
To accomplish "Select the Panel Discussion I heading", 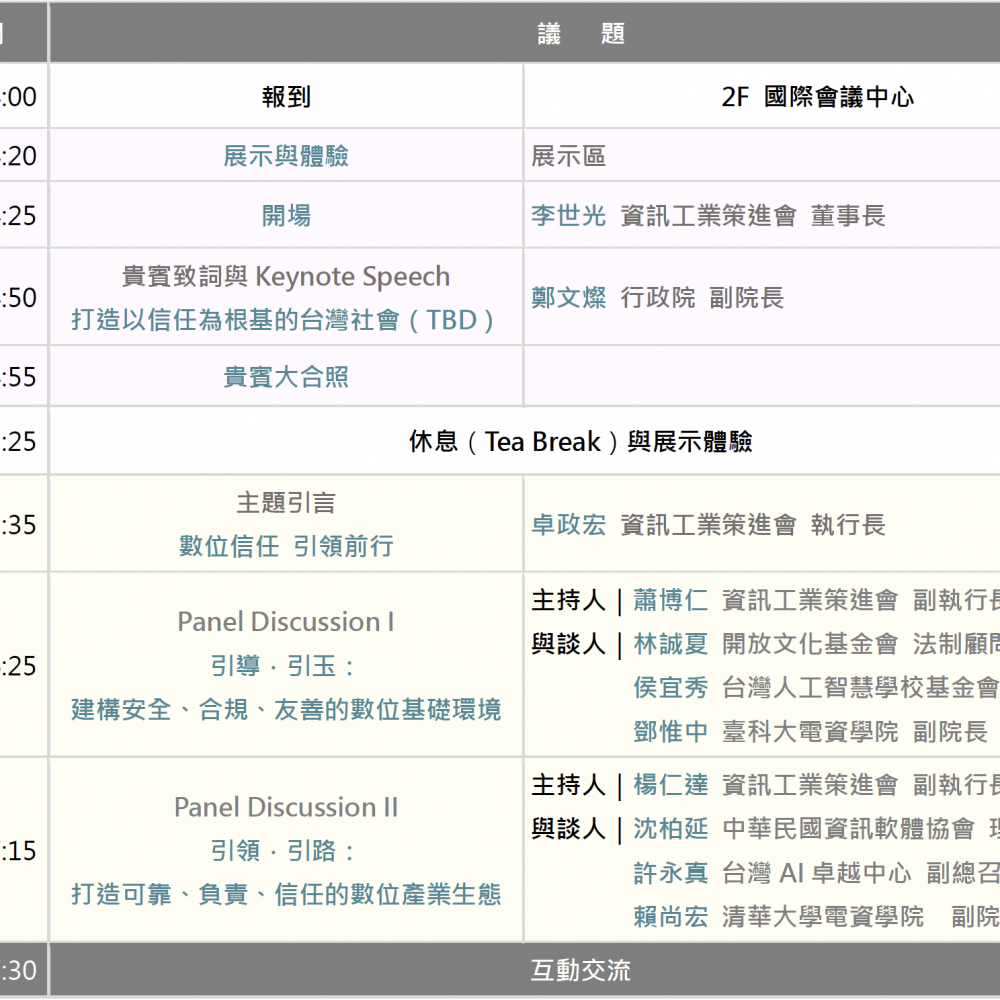I will pyautogui.click(x=286, y=622).
